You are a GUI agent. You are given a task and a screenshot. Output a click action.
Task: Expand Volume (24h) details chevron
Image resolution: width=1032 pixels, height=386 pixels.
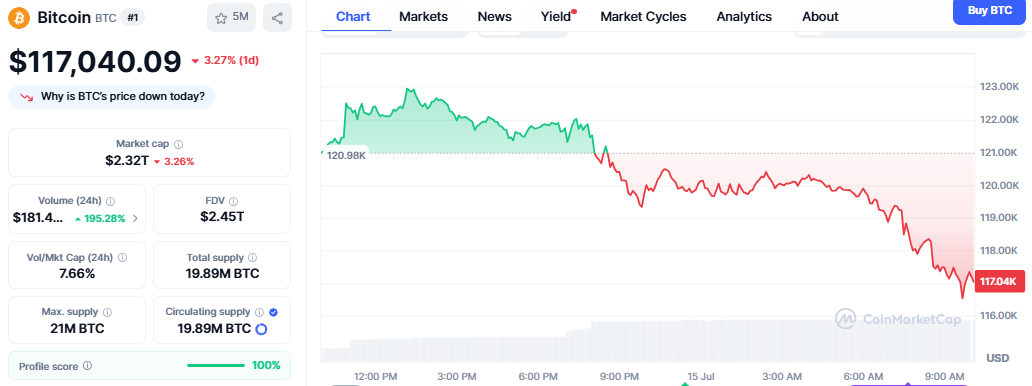(136, 219)
